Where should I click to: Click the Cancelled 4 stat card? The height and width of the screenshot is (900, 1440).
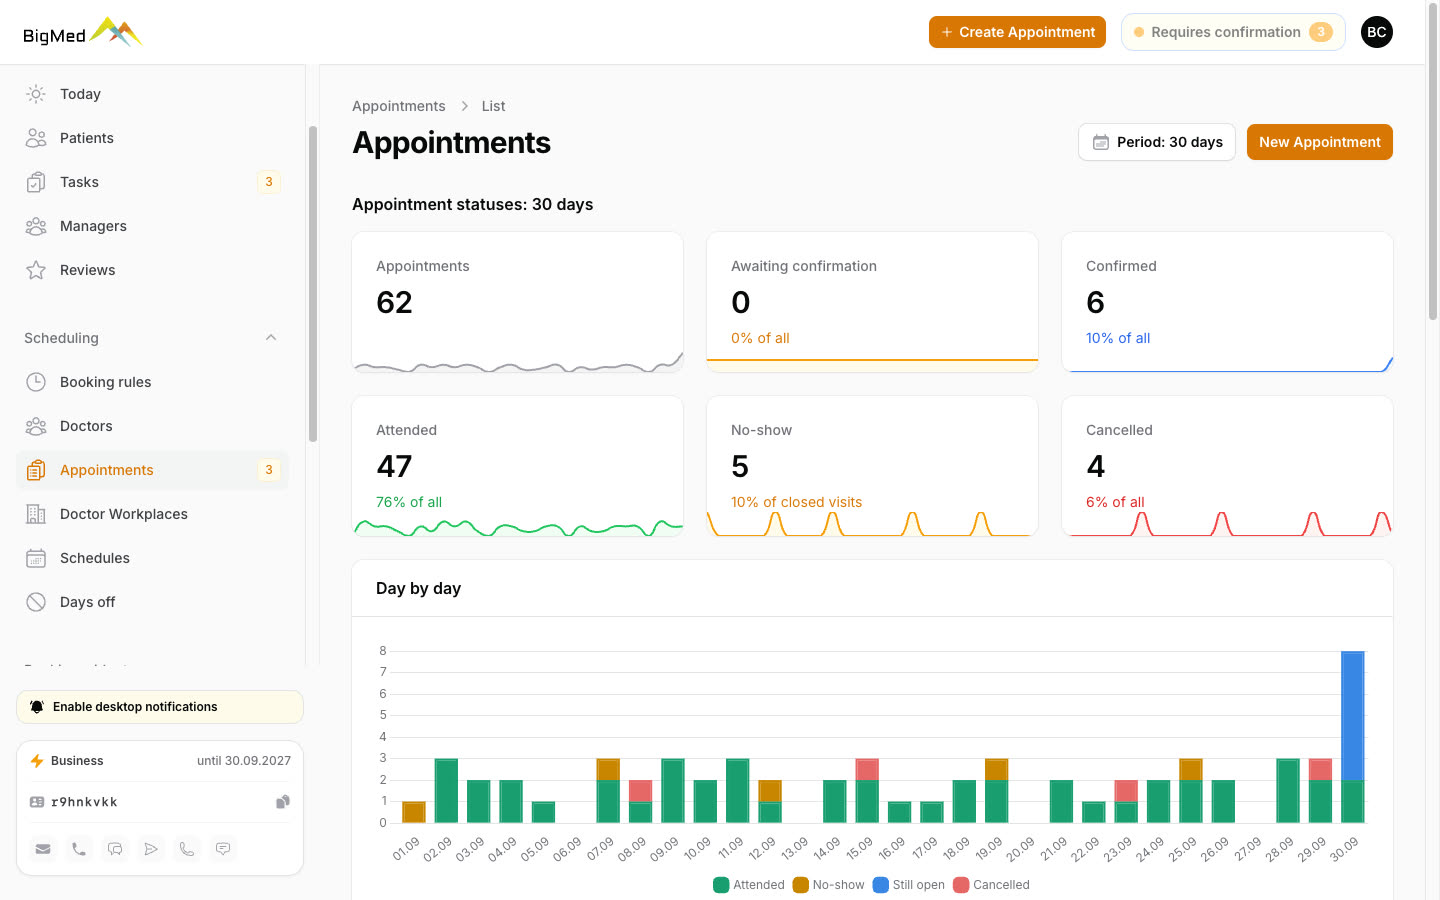click(1227, 466)
